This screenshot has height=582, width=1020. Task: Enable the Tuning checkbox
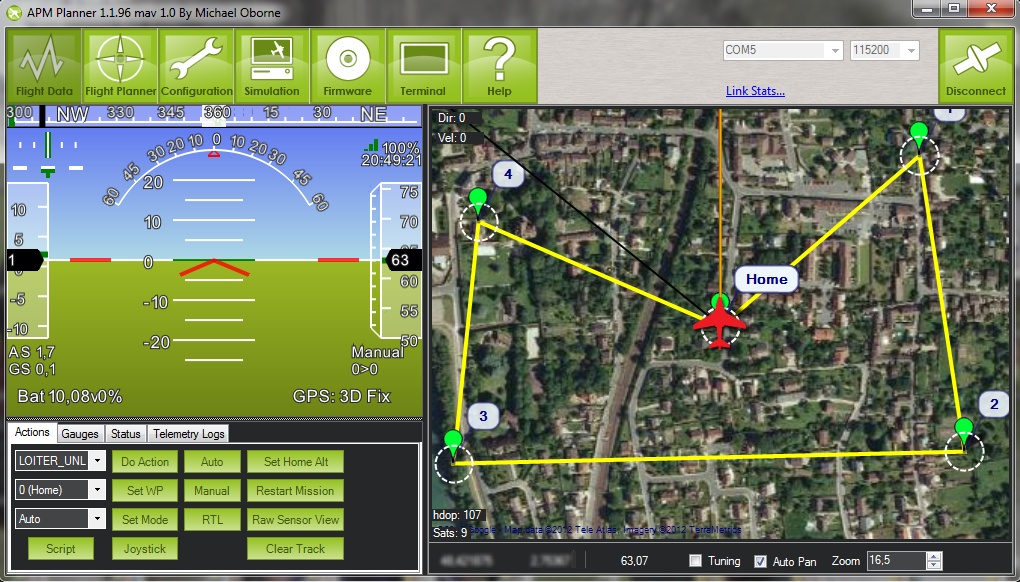pos(696,561)
